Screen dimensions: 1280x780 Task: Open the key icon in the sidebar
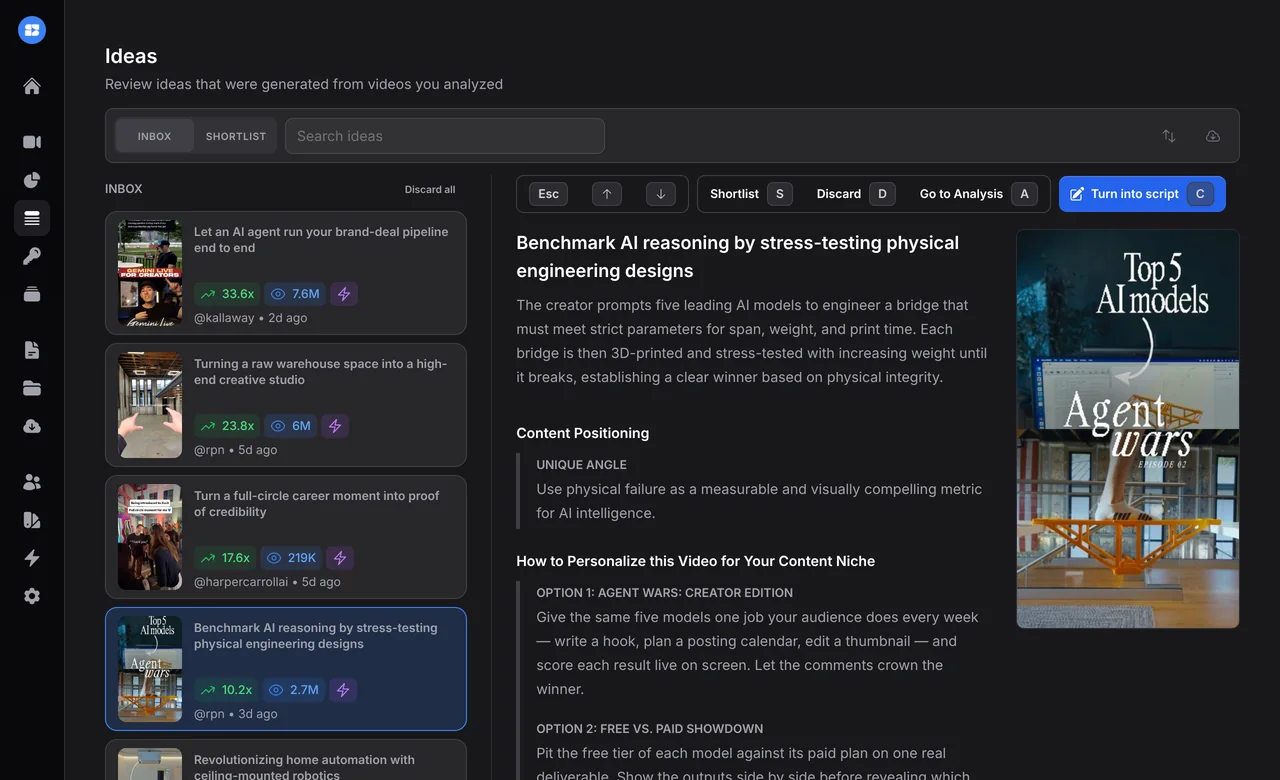coord(32,256)
